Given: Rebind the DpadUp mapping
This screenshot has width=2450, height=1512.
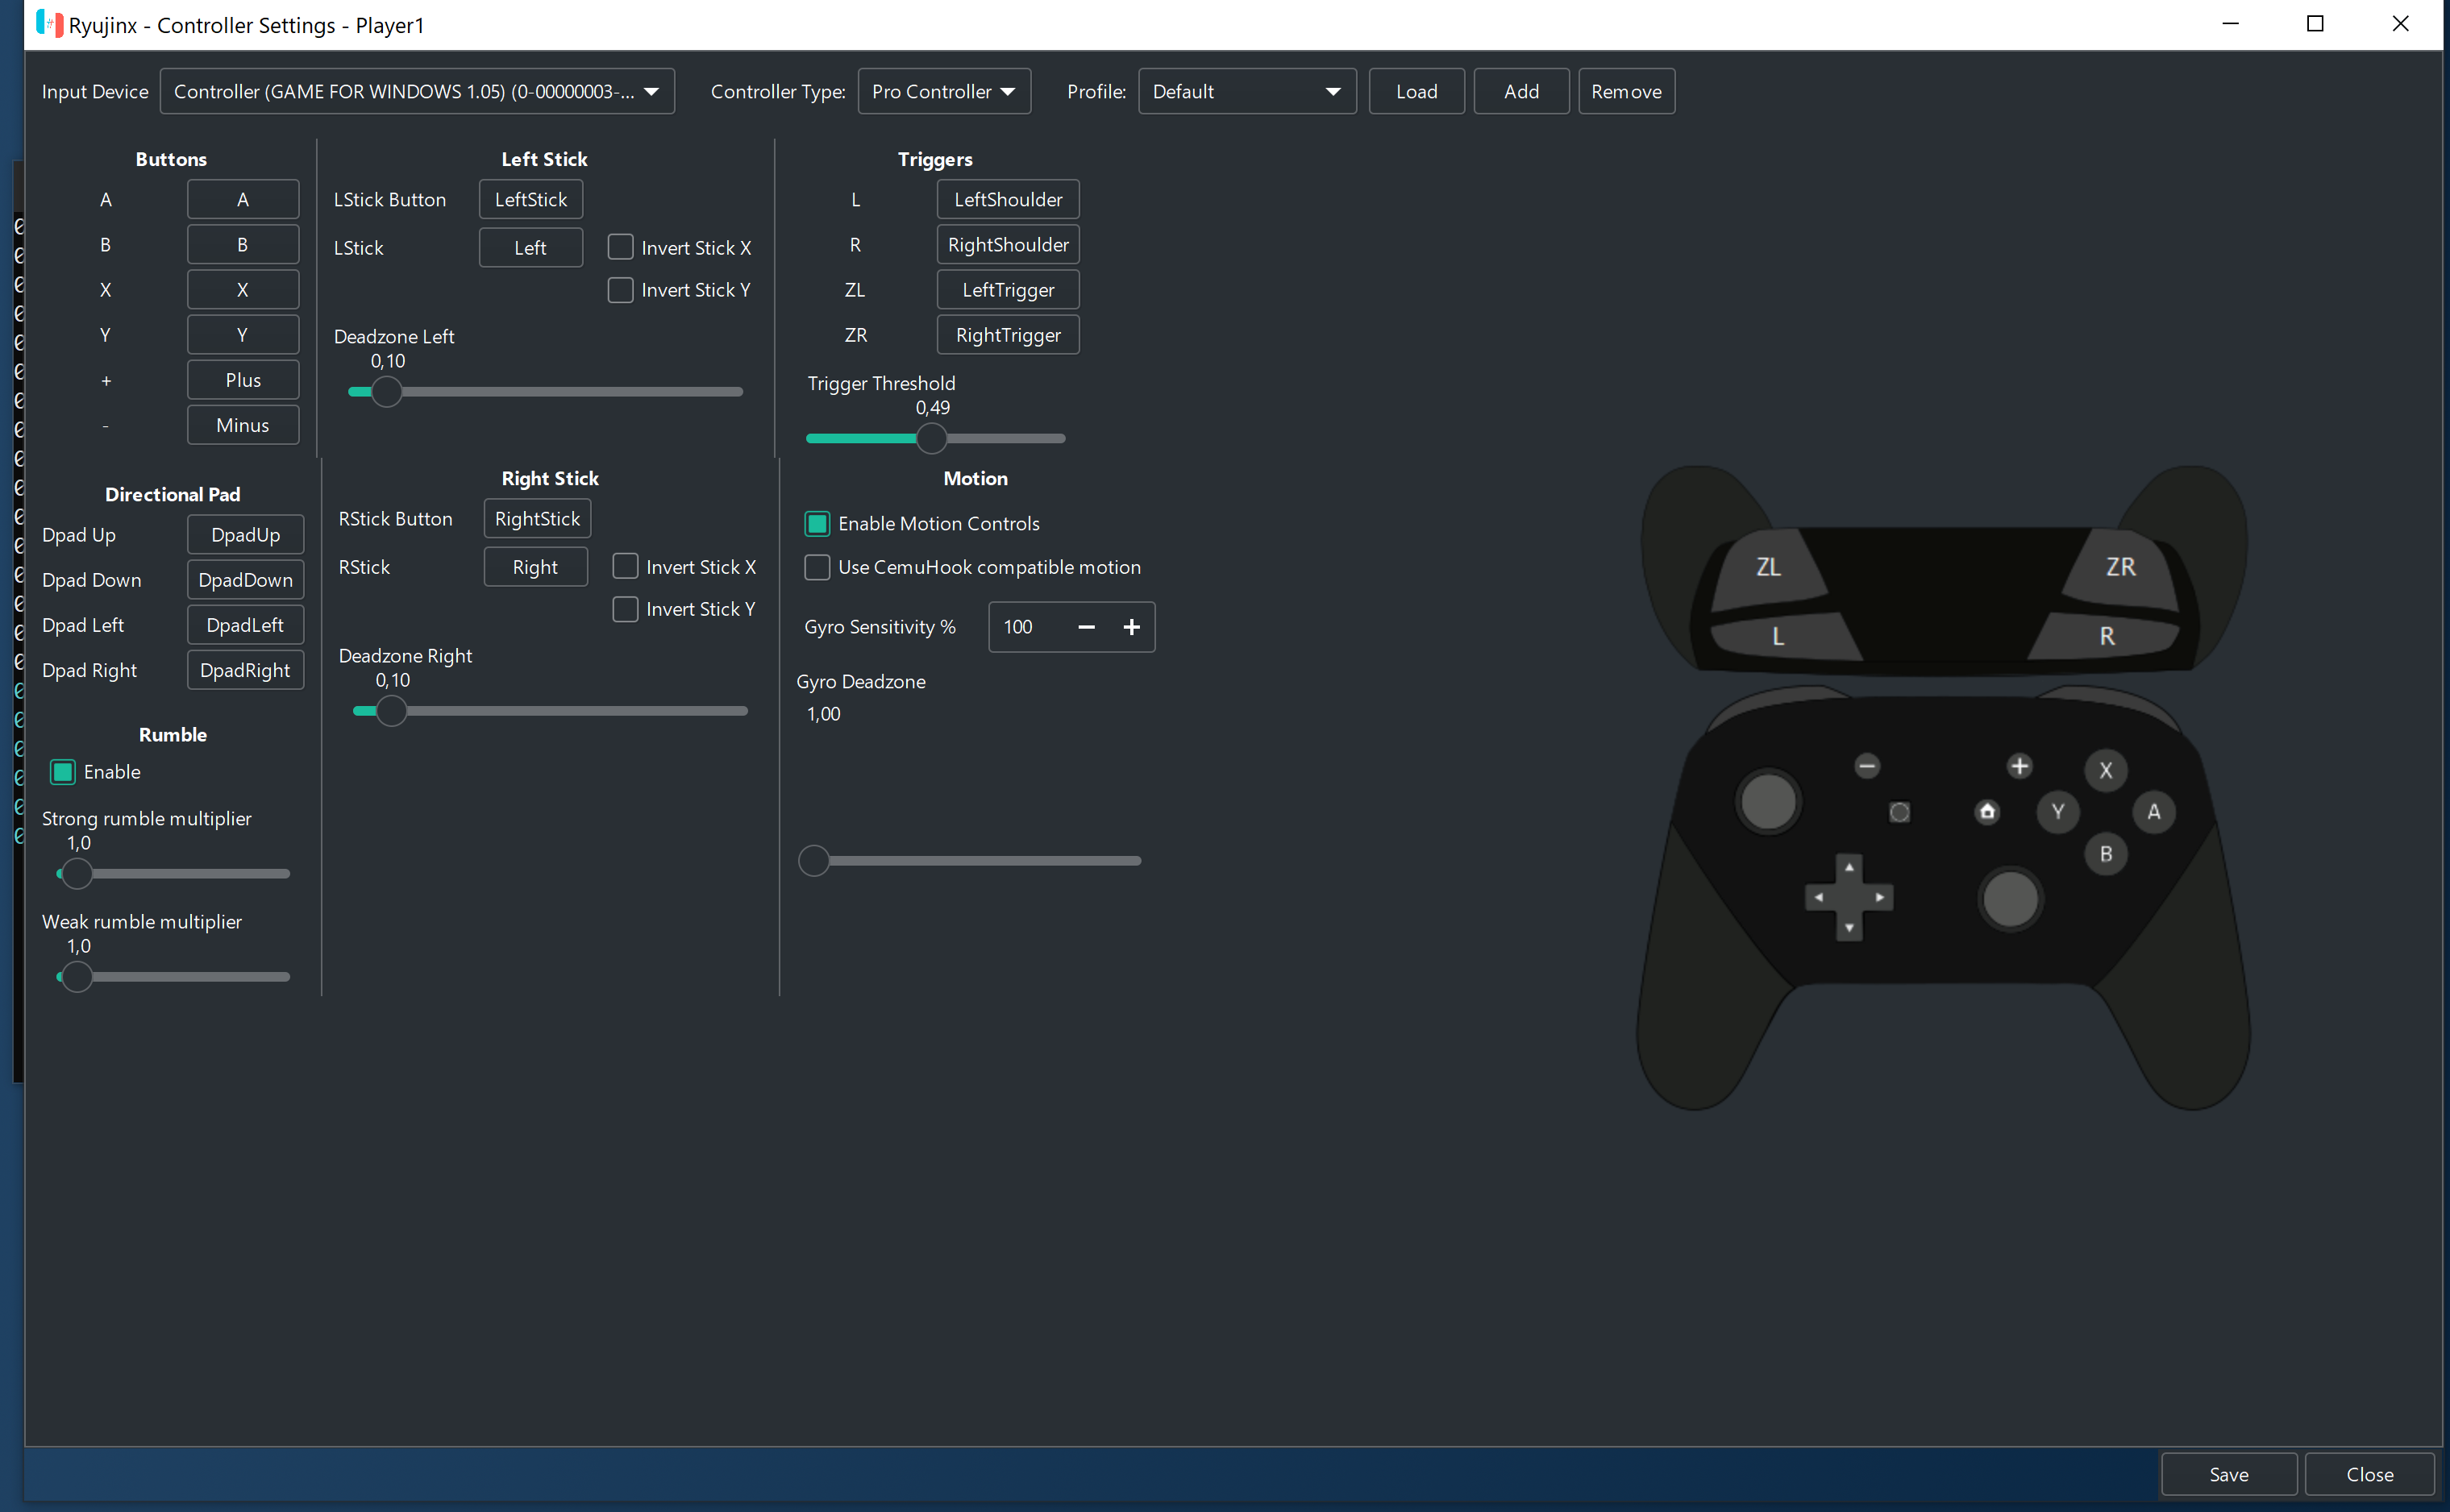Looking at the screenshot, I should click(245, 534).
